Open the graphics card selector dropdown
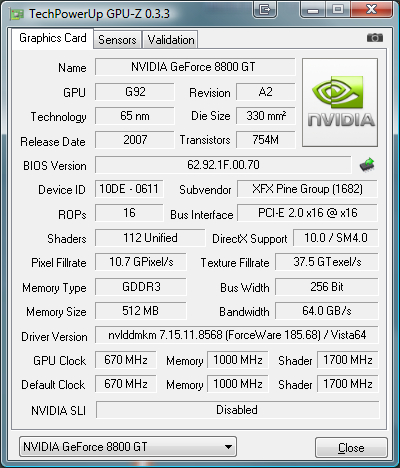This screenshot has width=400, height=468. coord(128,447)
